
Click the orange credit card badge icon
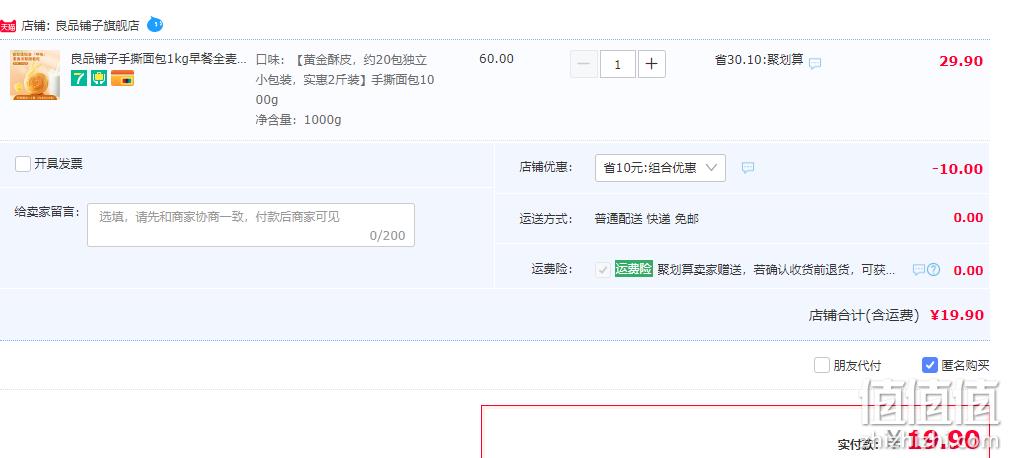[x=122, y=78]
